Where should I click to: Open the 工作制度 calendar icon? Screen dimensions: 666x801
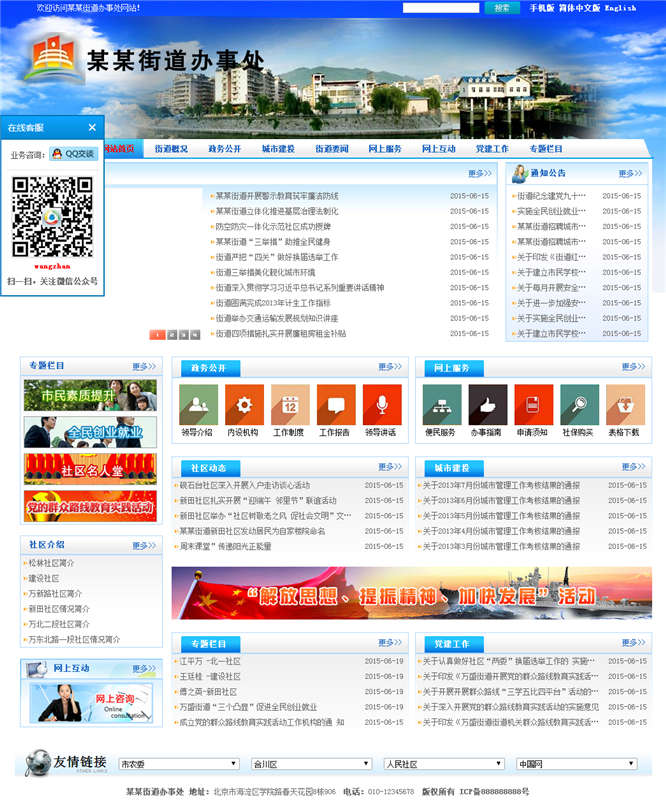coord(290,404)
